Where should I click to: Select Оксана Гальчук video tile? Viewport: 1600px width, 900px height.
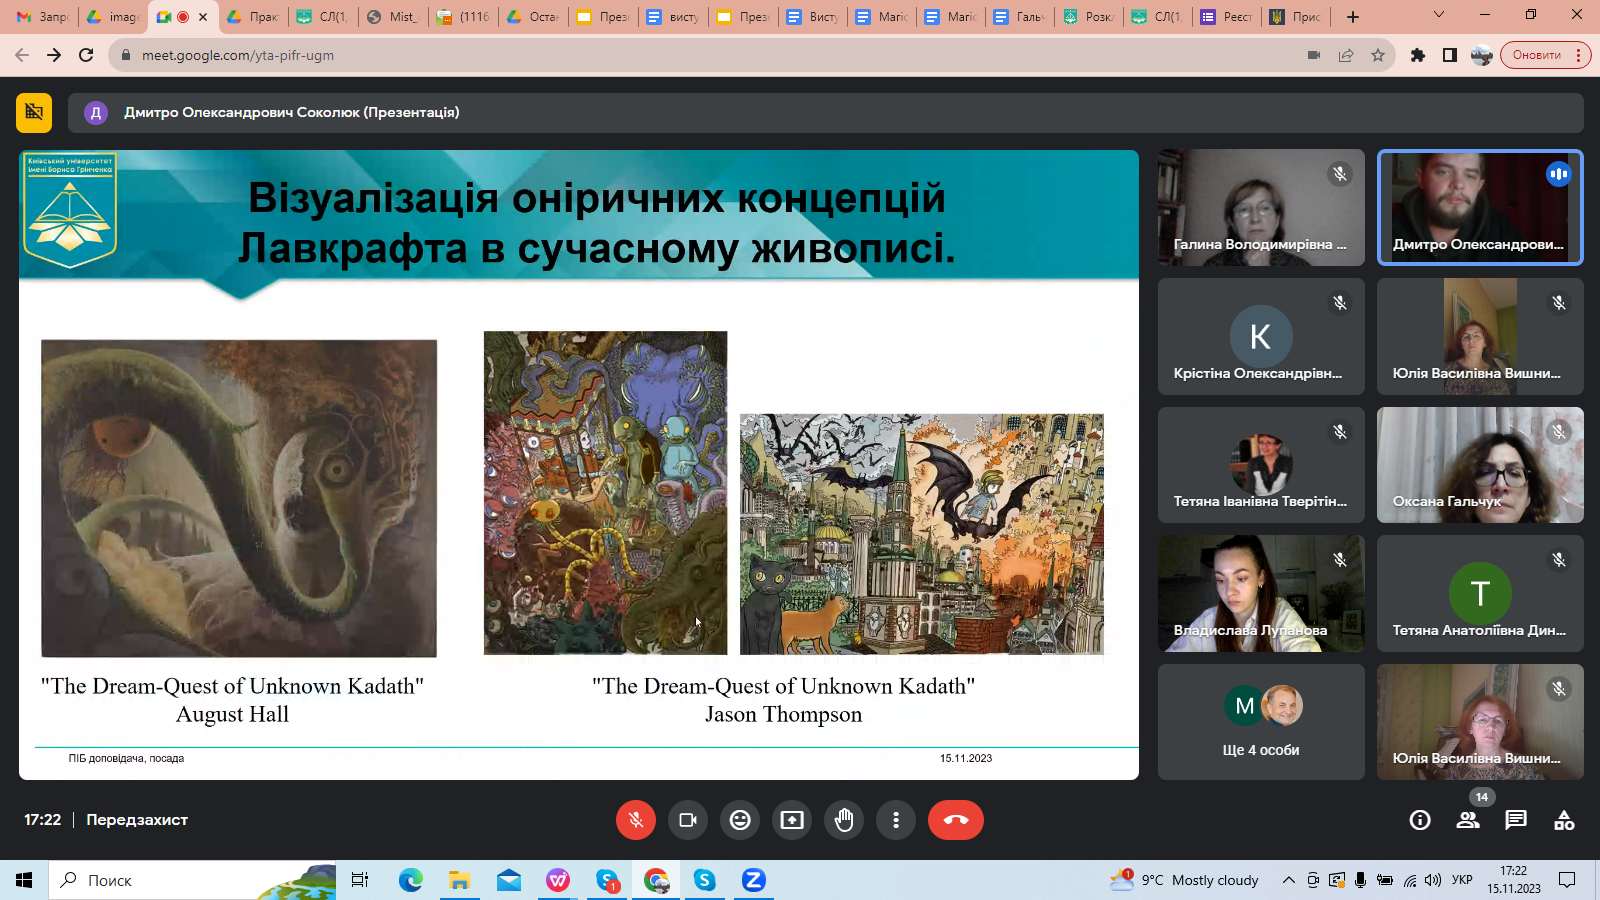1479,465
